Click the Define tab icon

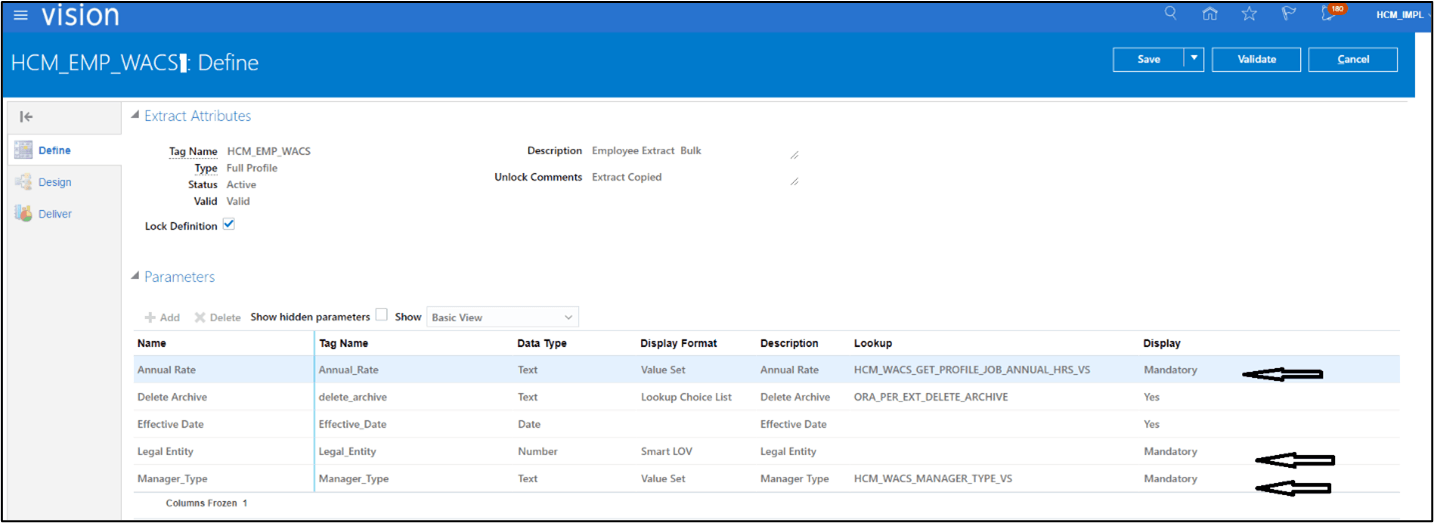pyautogui.click(x=23, y=150)
